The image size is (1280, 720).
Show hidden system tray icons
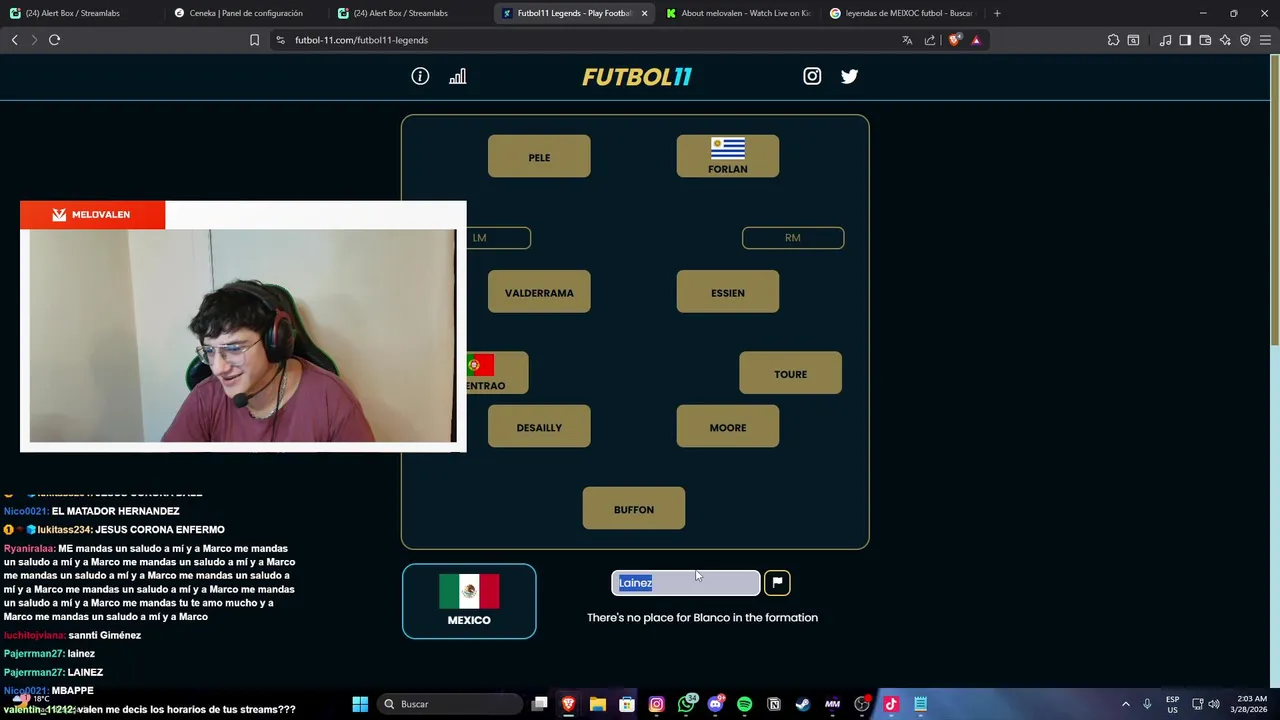[1125, 704]
